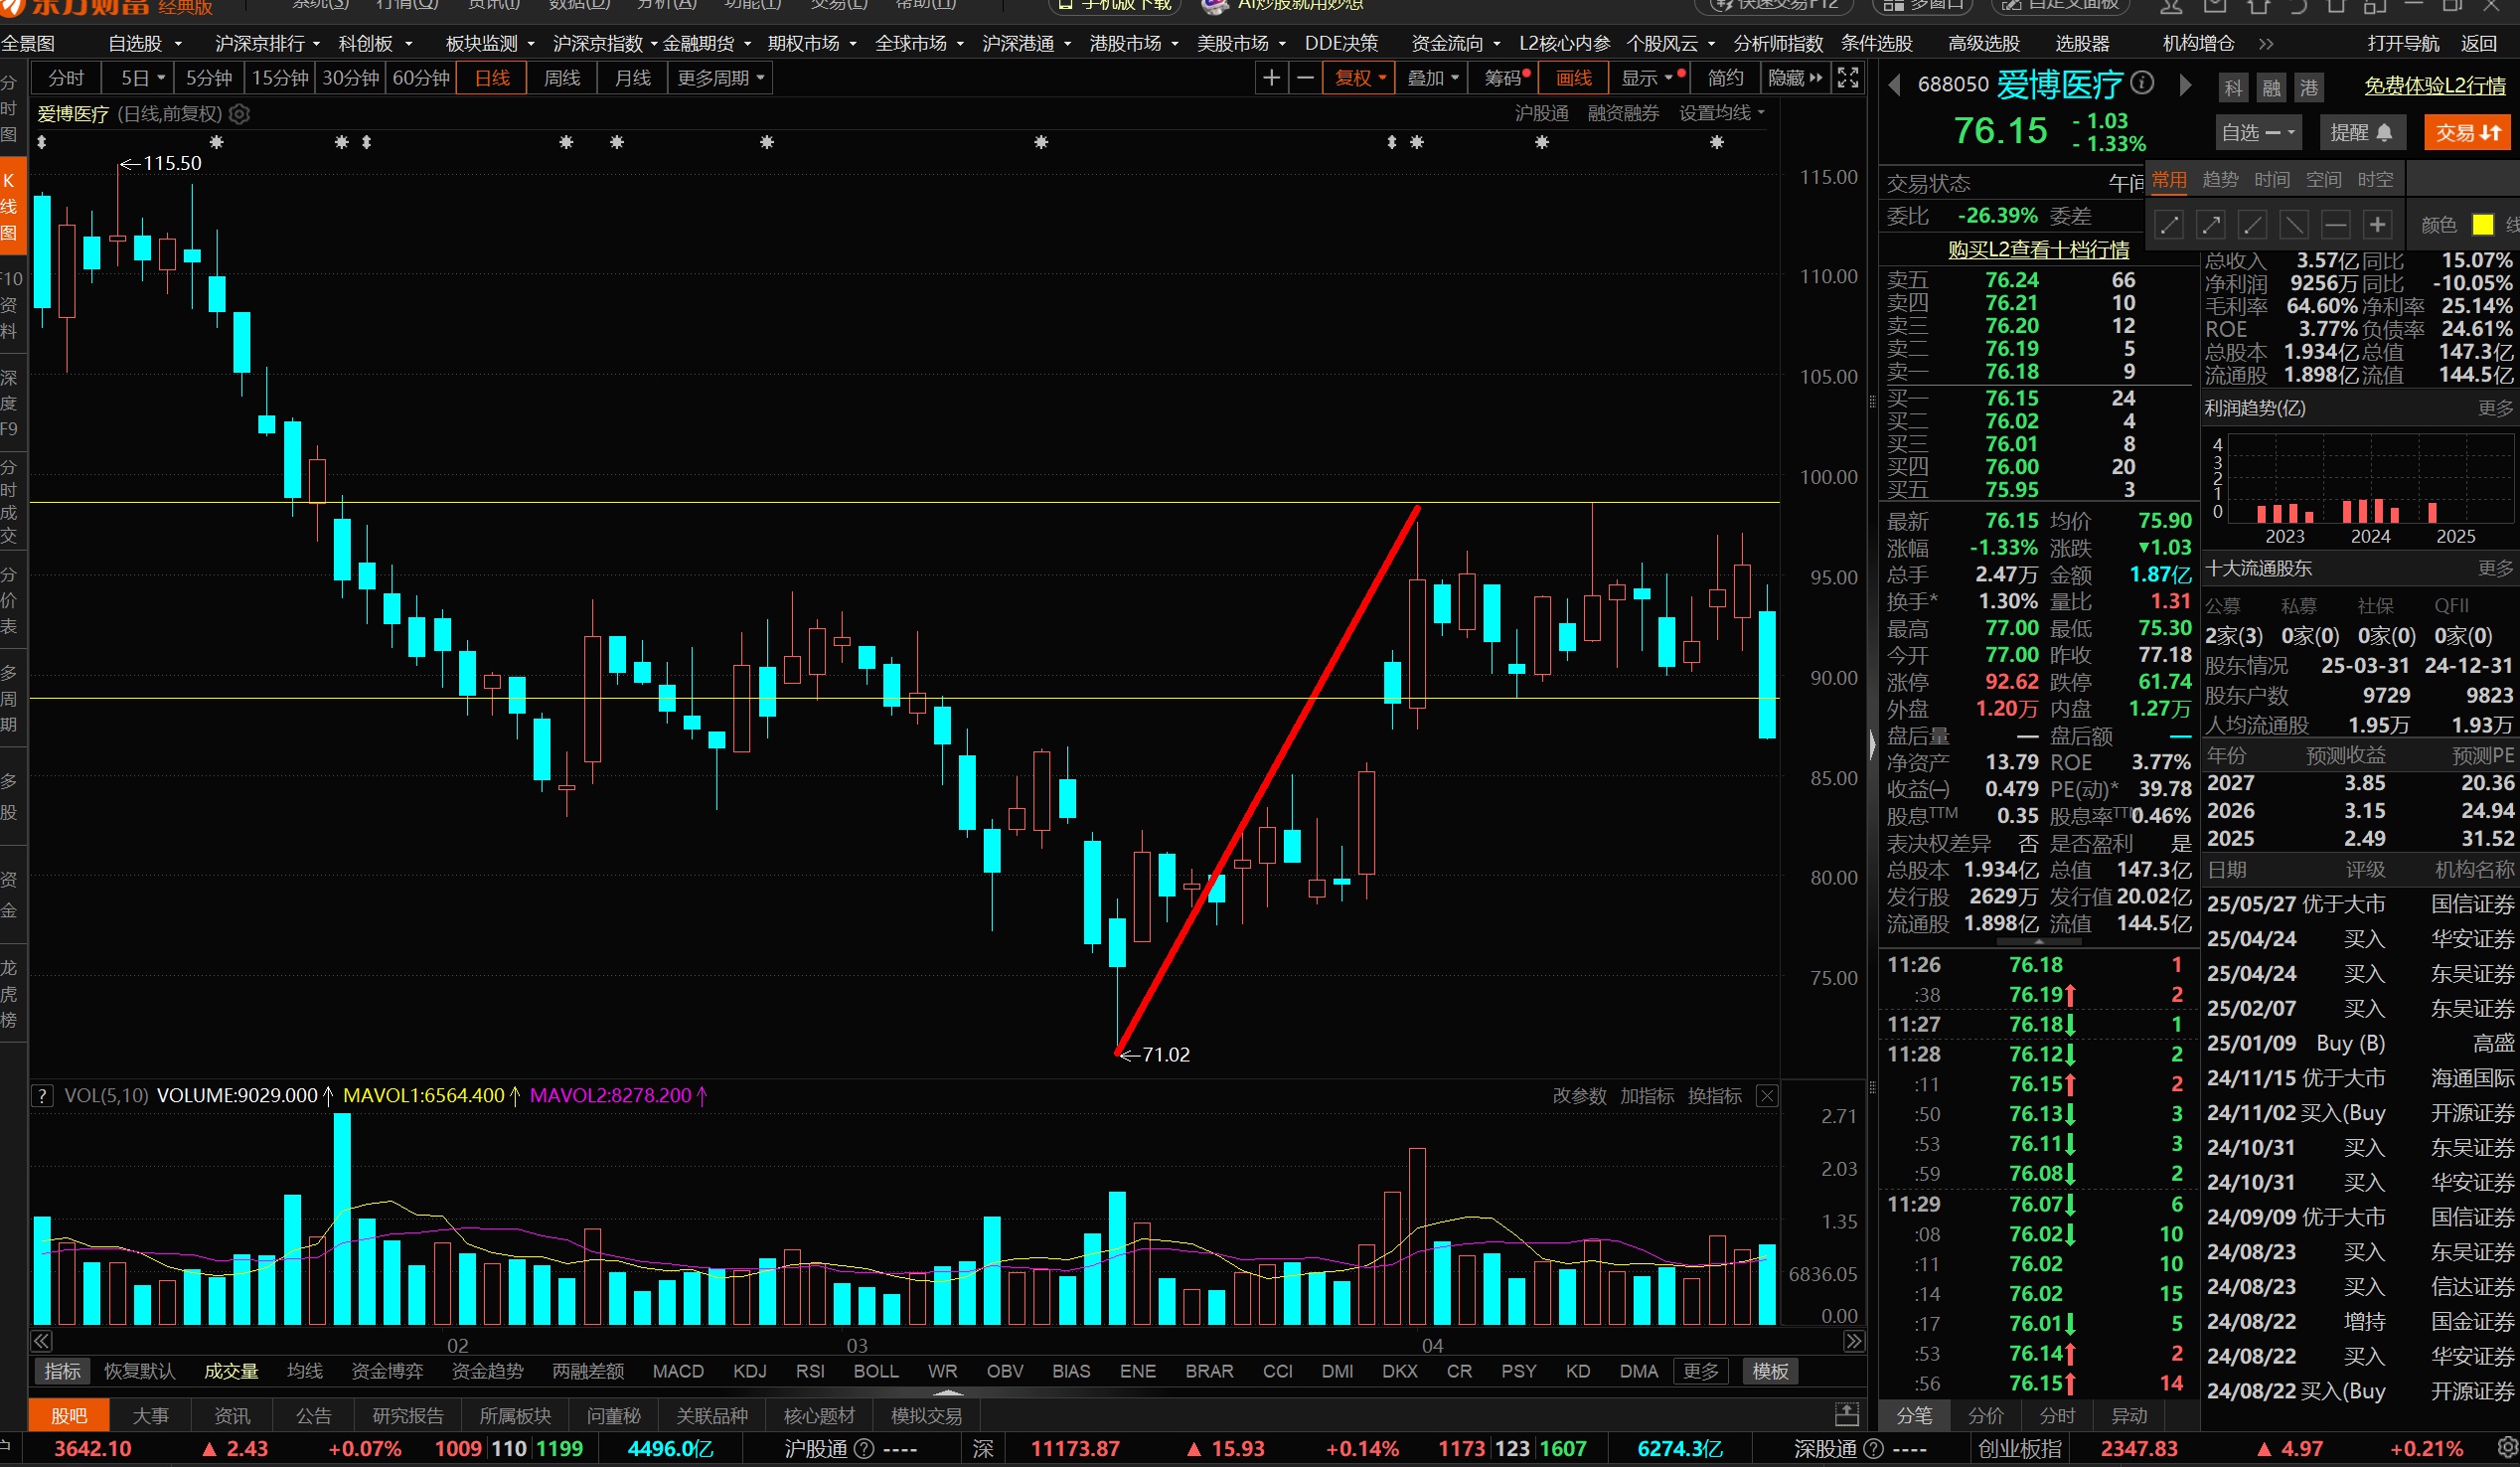This screenshot has height=1467, width=2520.
Task: Click 更多 beside 十大流通股东
Action: point(2495,569)
